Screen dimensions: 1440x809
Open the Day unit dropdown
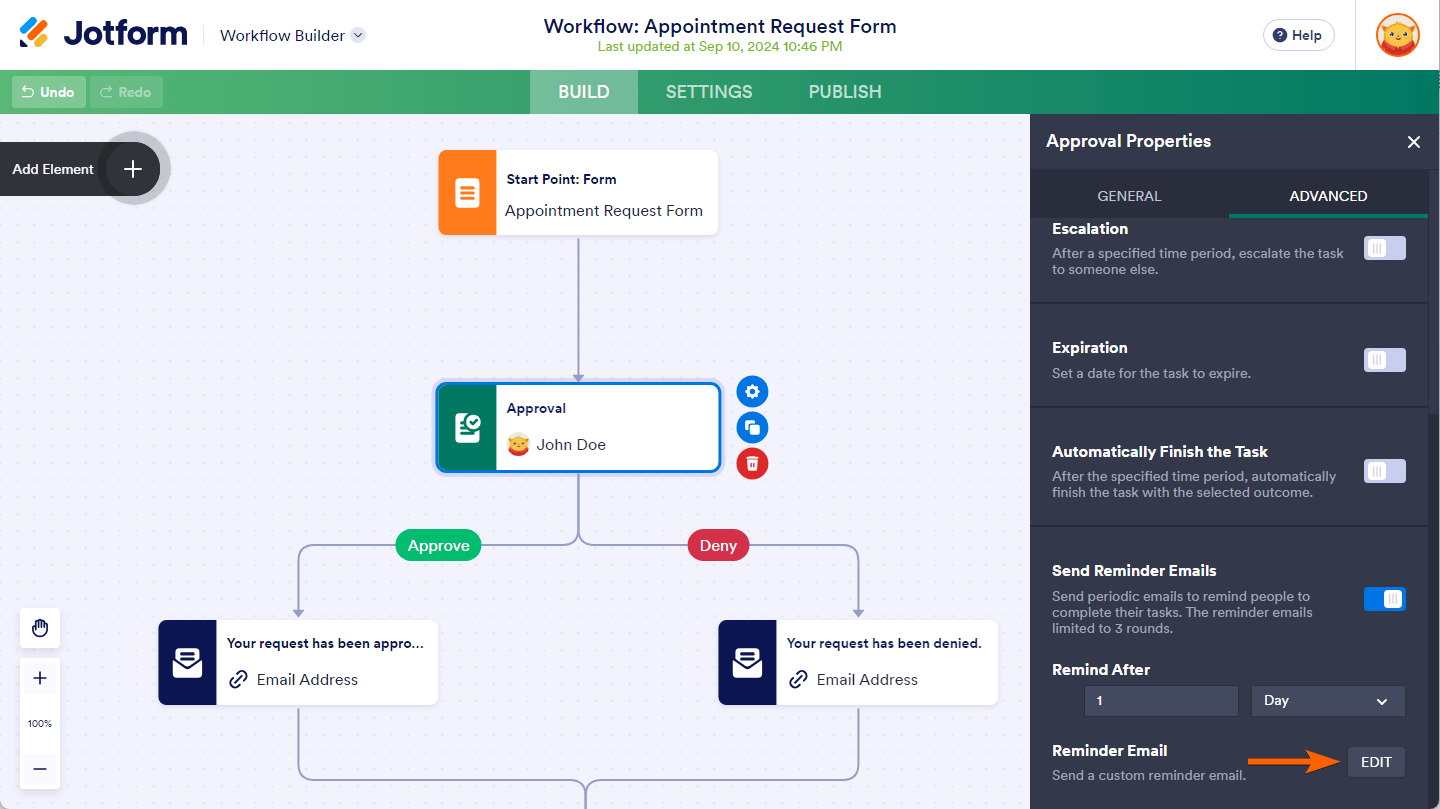point(1328,701)
